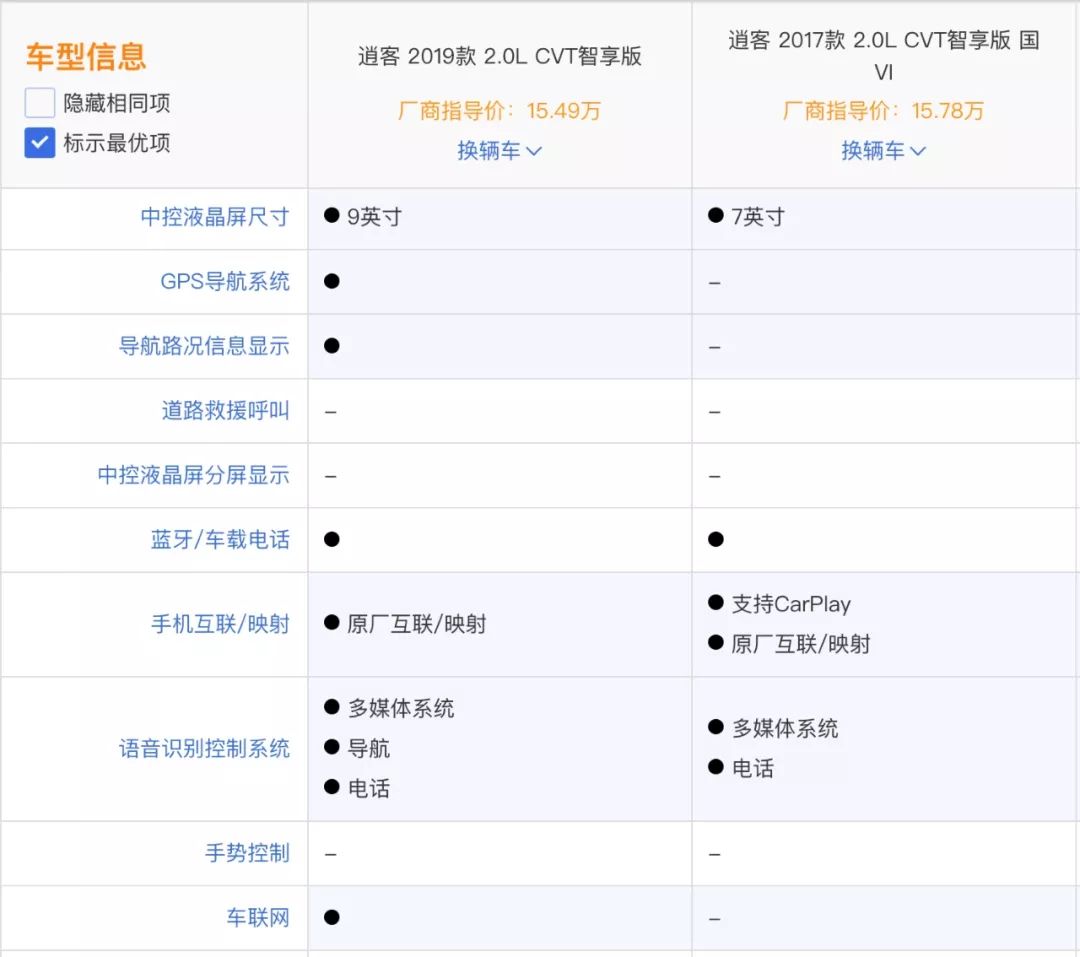
Task: Click the 支持CarPlay entry in the 2017 column
Action: pos(790,604)
